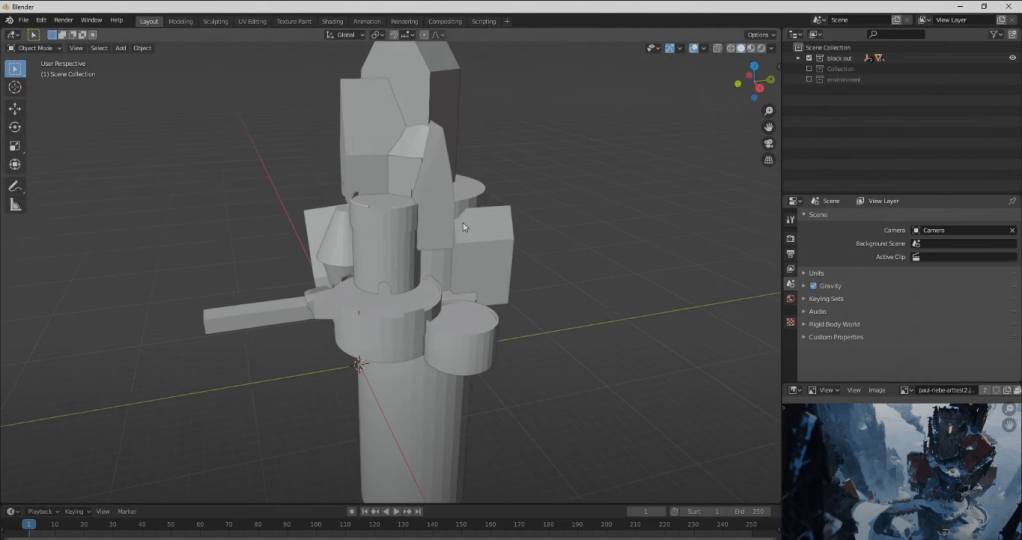Select the Move tool in the toolbar
Image resolution: width=1022 pixels, height=540 pixels.
(15, 108)
